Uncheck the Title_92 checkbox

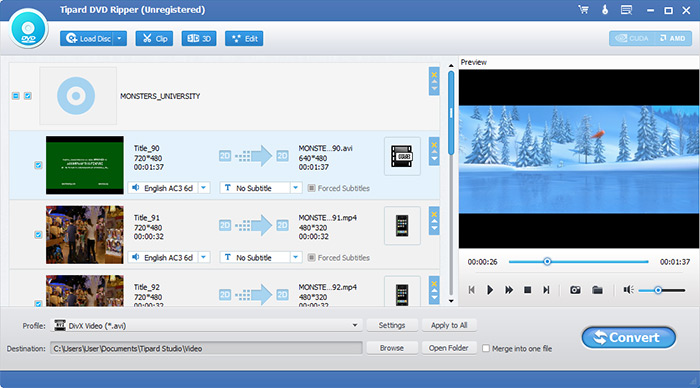tap(38, 303)
